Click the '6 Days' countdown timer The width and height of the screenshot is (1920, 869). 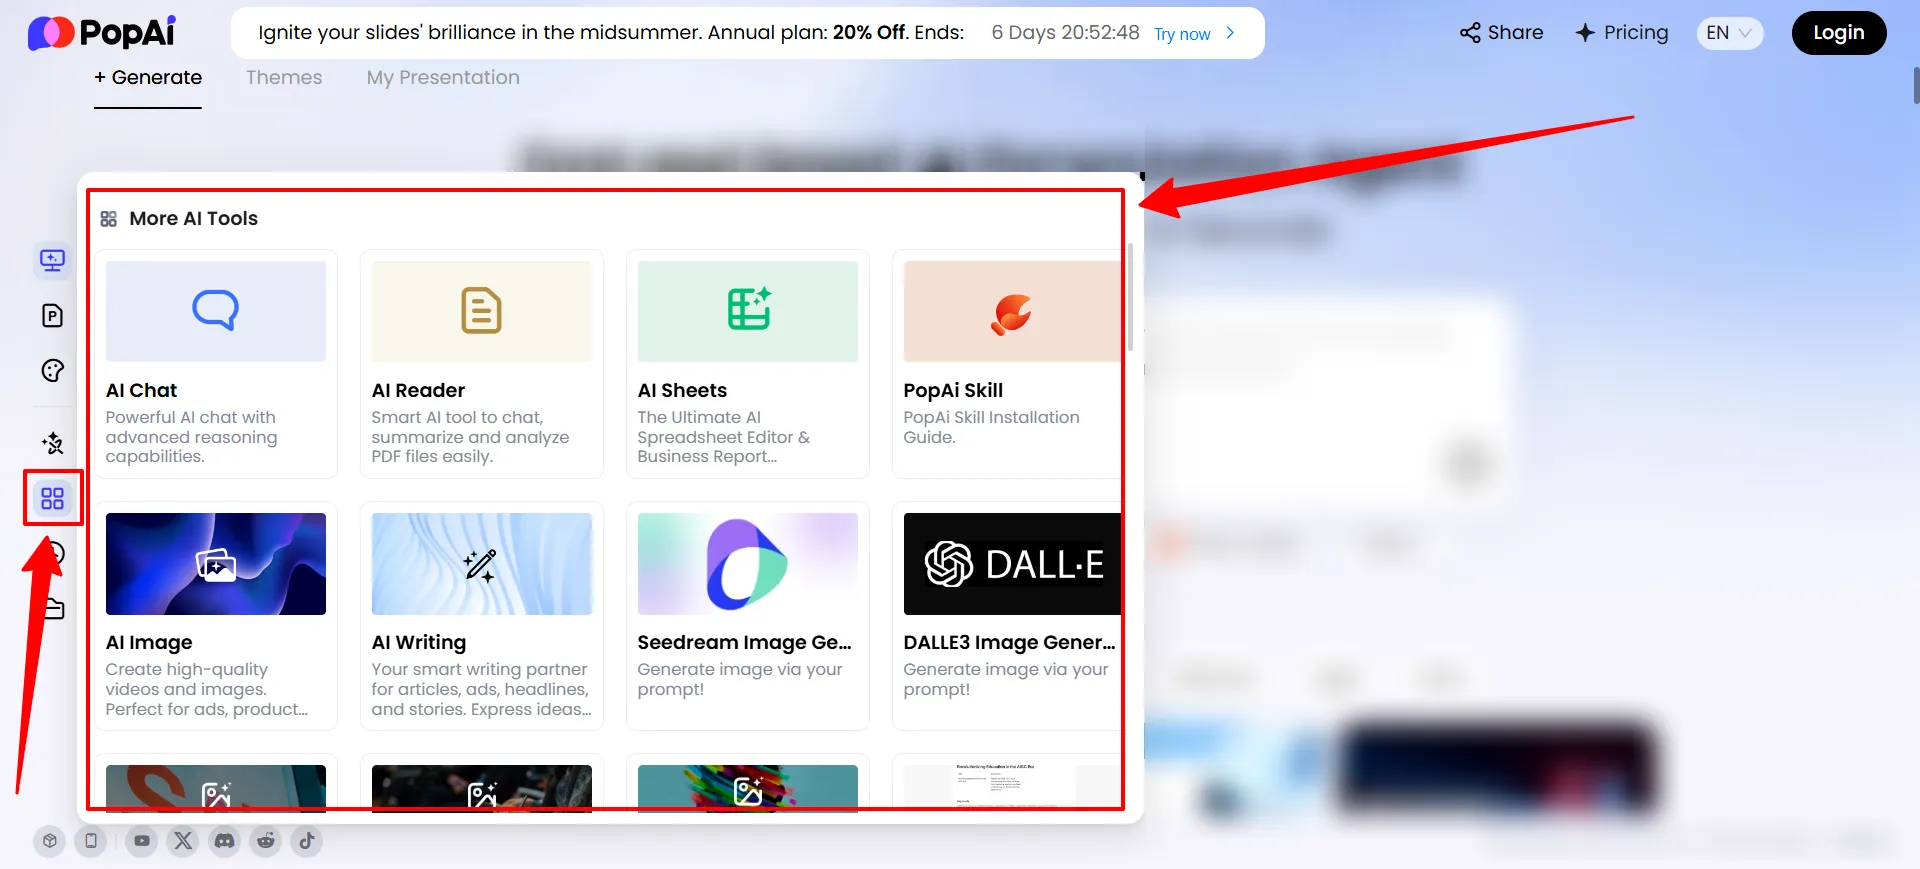1065,33
